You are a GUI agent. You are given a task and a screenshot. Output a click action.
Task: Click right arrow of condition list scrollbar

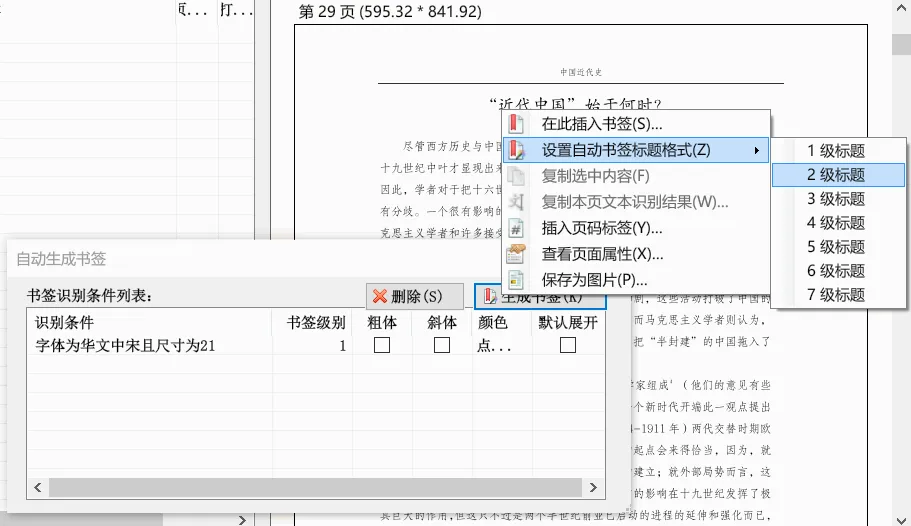[x=593, y=488]
